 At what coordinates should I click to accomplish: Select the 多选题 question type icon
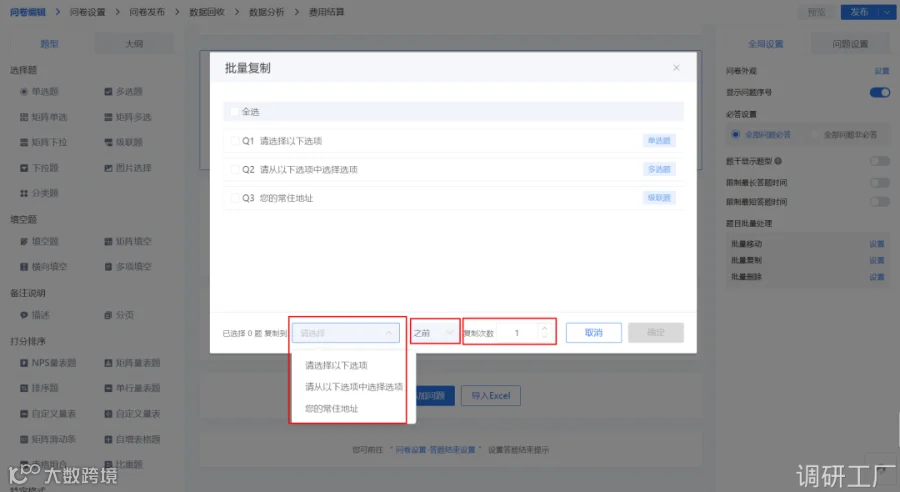(x=108, y=92)
